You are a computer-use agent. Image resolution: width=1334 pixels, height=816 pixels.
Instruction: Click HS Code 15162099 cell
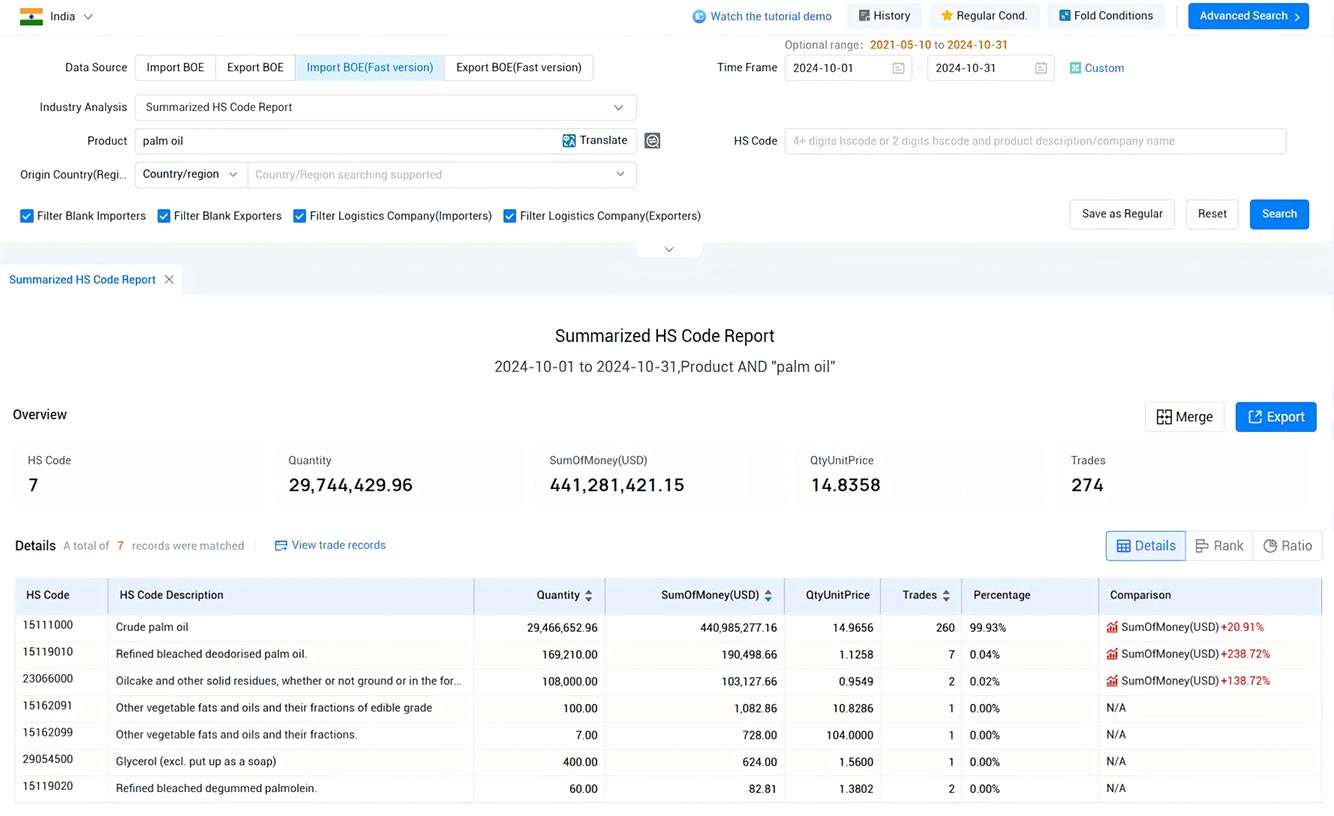(x=48, y=733)
